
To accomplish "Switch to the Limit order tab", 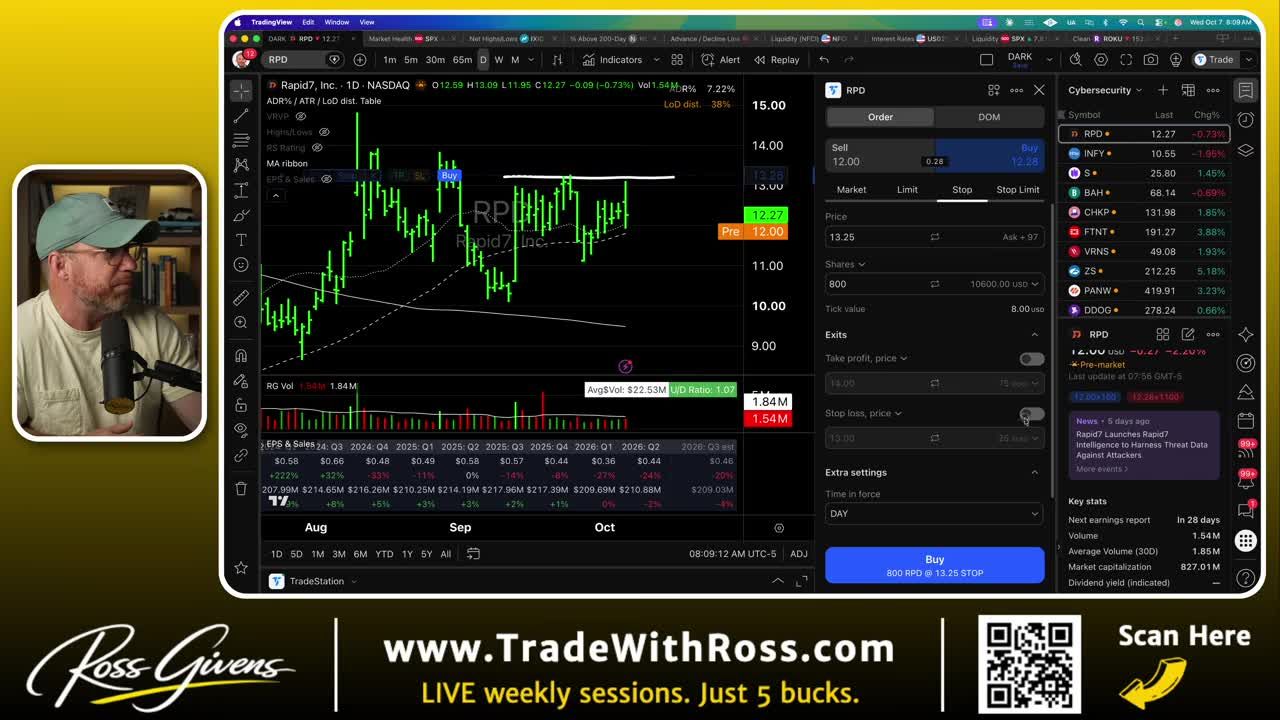I will point(907,190).
